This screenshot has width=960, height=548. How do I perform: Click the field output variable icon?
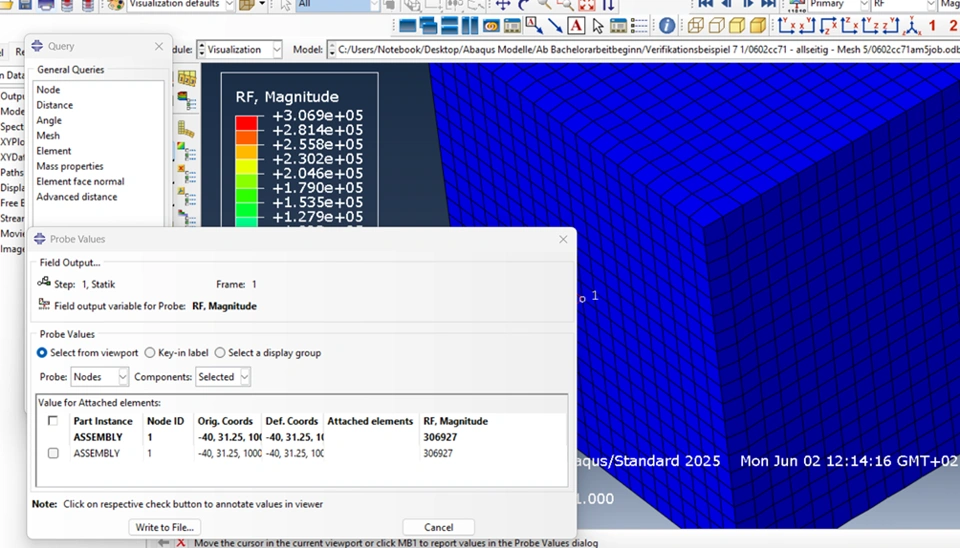click(44, 304)
